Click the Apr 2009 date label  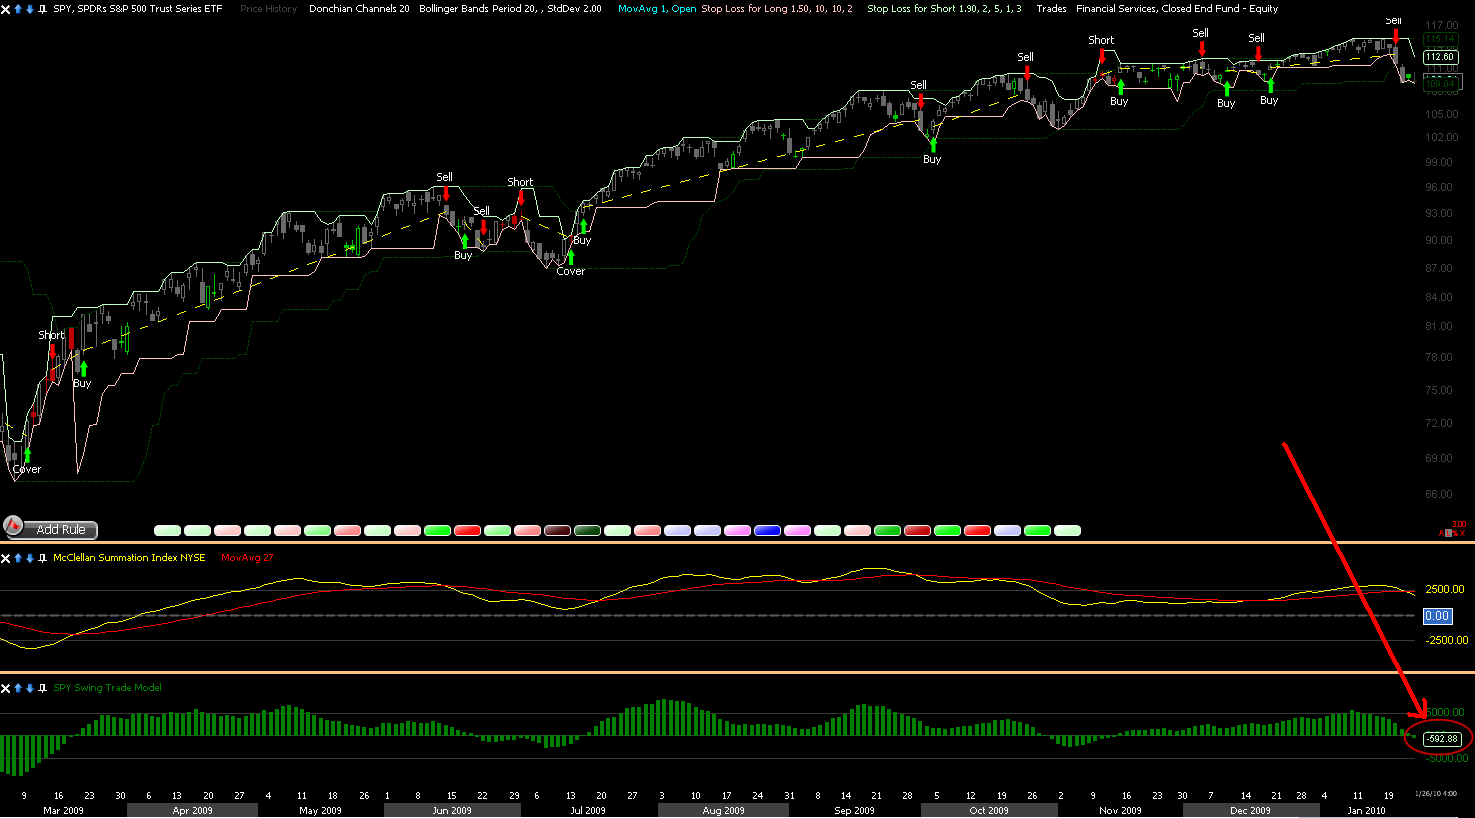[193, 811]
